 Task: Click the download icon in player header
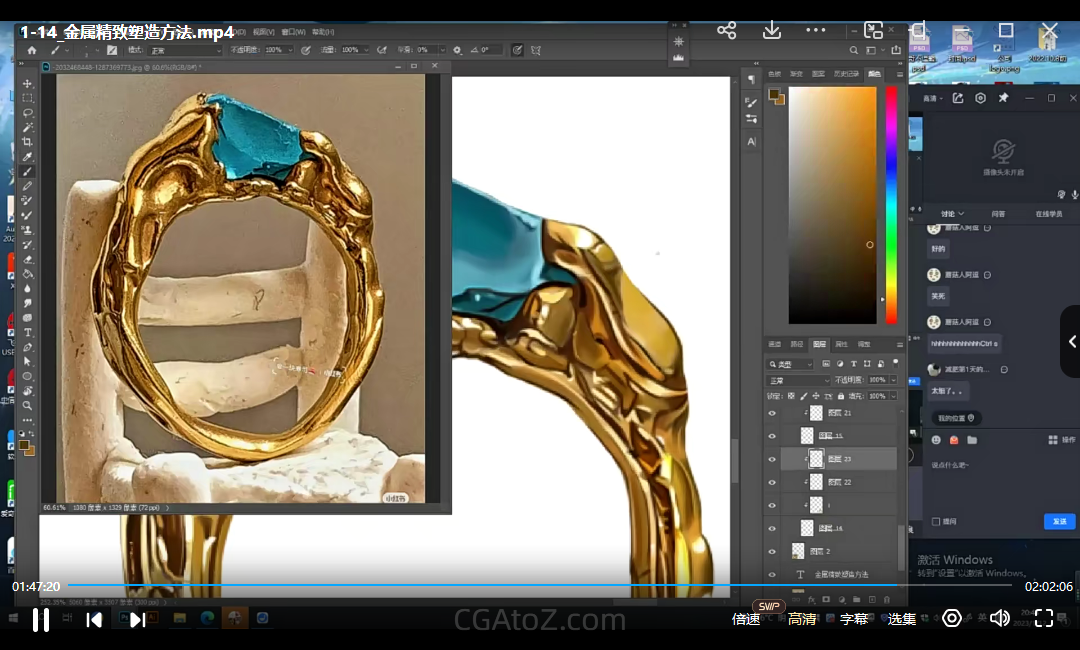[x=772, y=31]
